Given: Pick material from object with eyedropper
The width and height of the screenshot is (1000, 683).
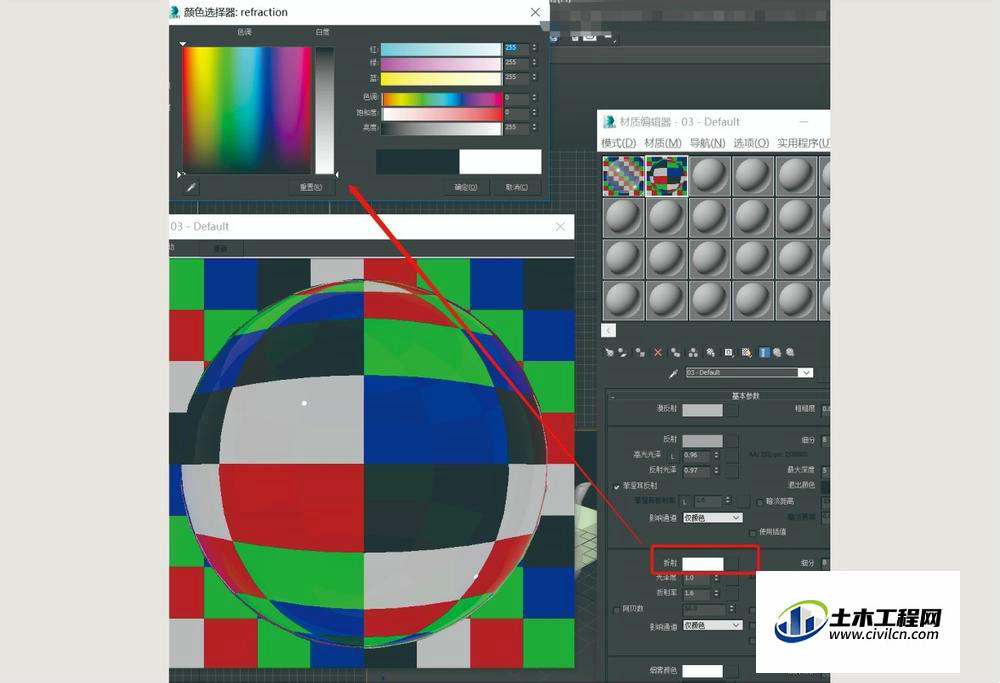Looking at the screenshot, I should 673,373.
